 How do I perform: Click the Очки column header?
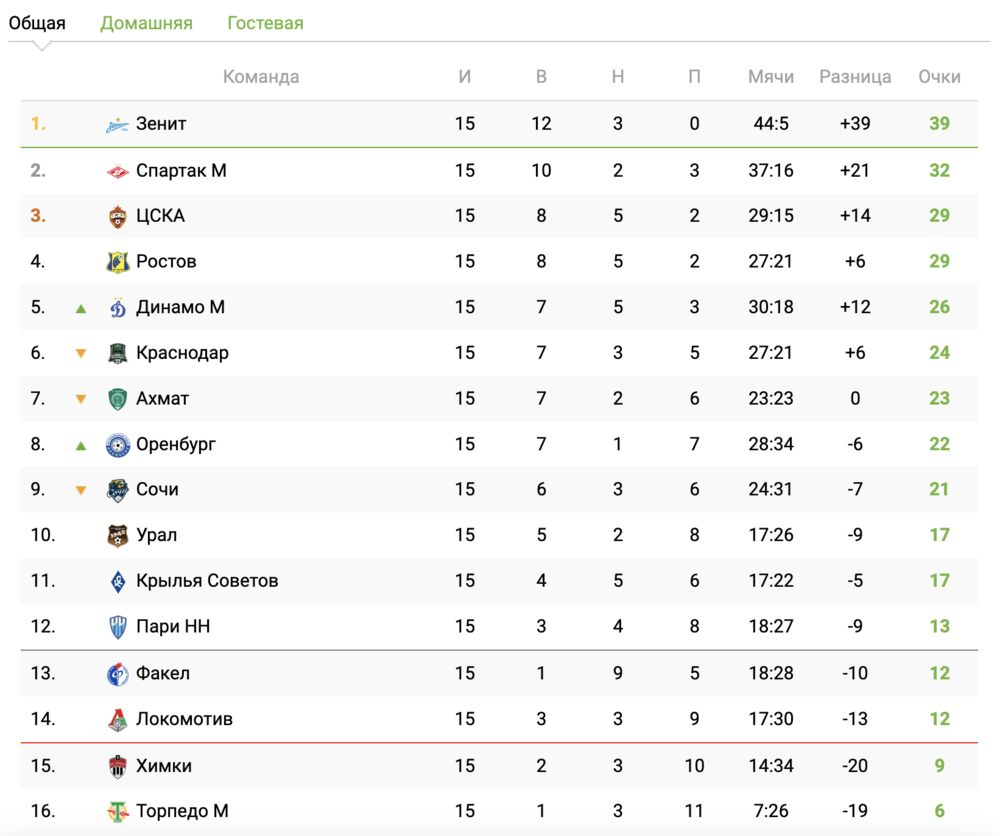(939, 77)
